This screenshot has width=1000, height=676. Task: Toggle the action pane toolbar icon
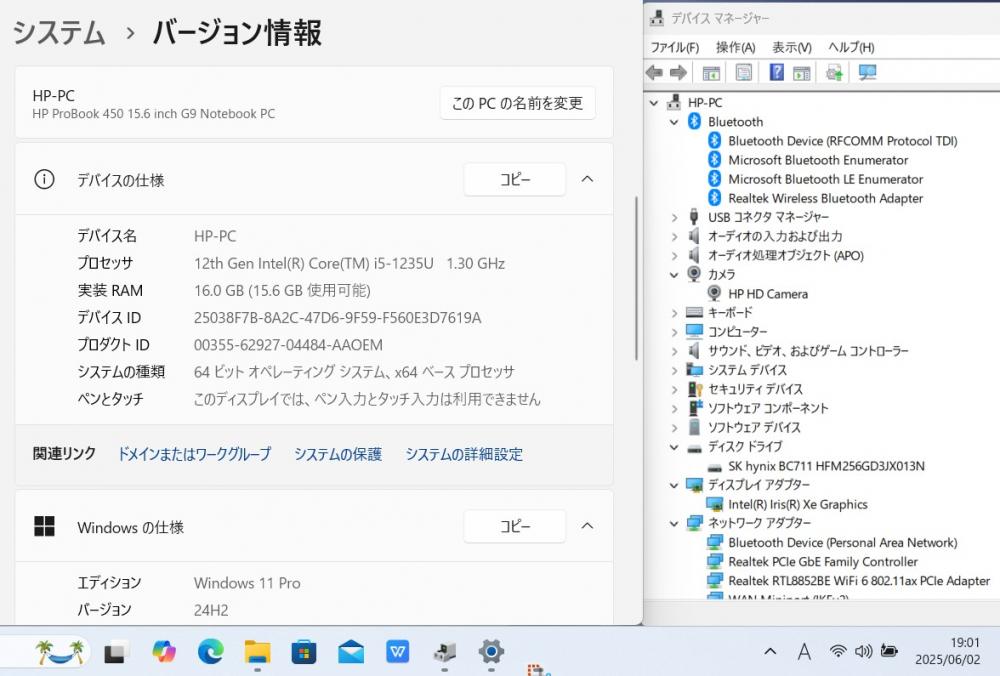point(802,73)
